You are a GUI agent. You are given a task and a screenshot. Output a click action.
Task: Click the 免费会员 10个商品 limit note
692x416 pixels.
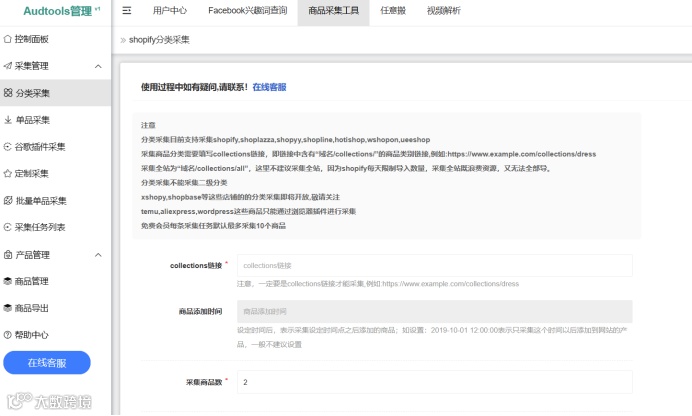pos(213,225)
